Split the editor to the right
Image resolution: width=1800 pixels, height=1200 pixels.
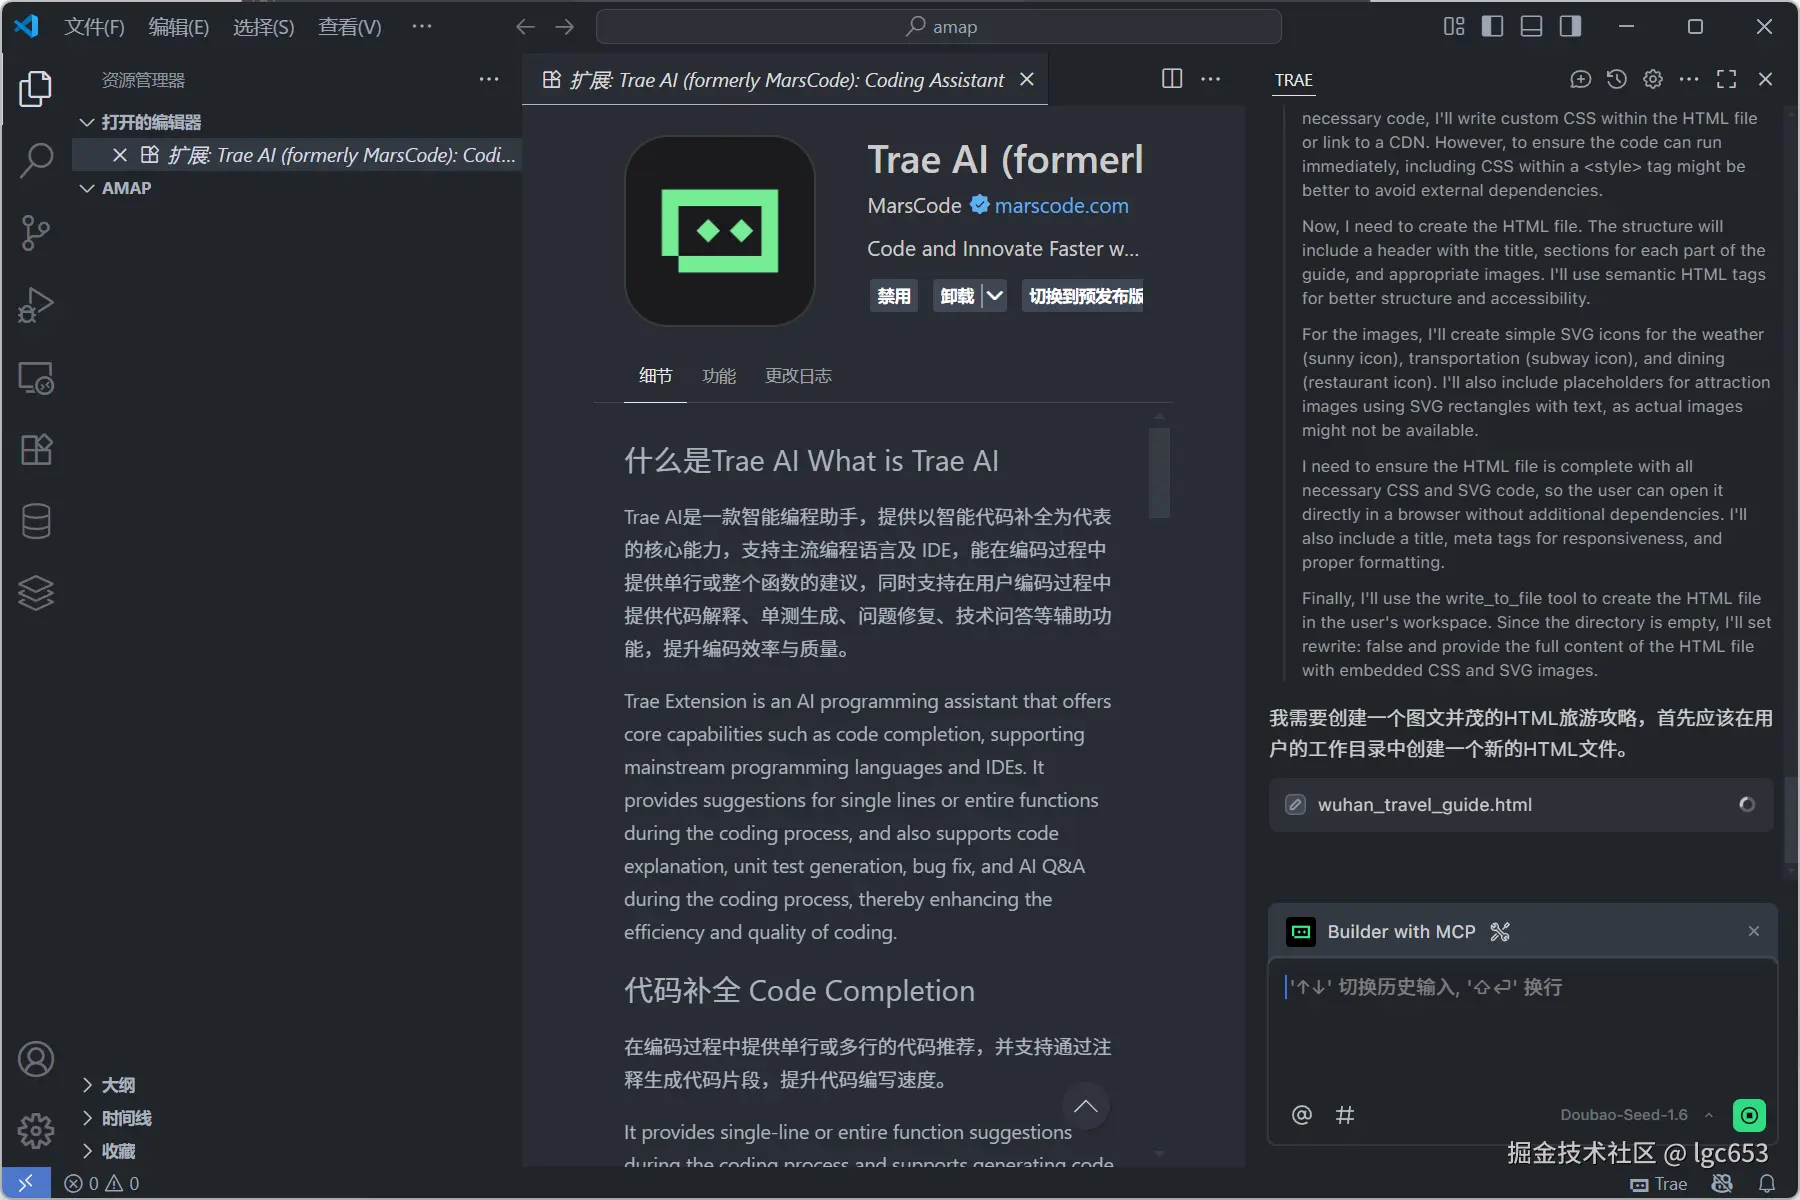[1172, 79]
